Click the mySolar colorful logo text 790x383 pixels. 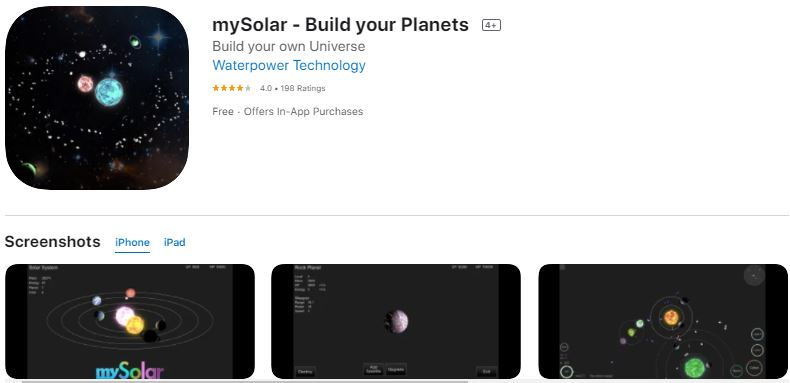click(130, 372)
